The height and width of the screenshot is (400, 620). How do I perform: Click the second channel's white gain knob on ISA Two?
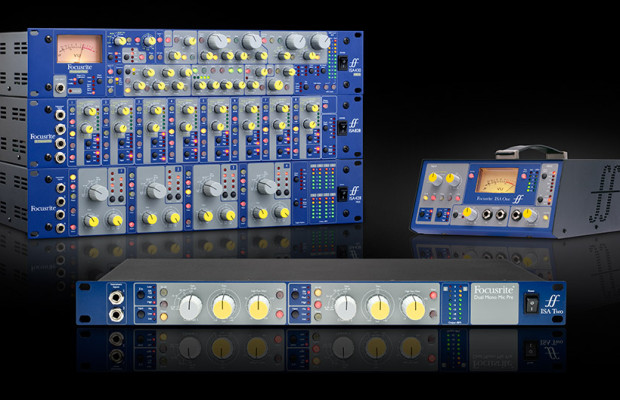pyautogui.click(x=346, y=307)
